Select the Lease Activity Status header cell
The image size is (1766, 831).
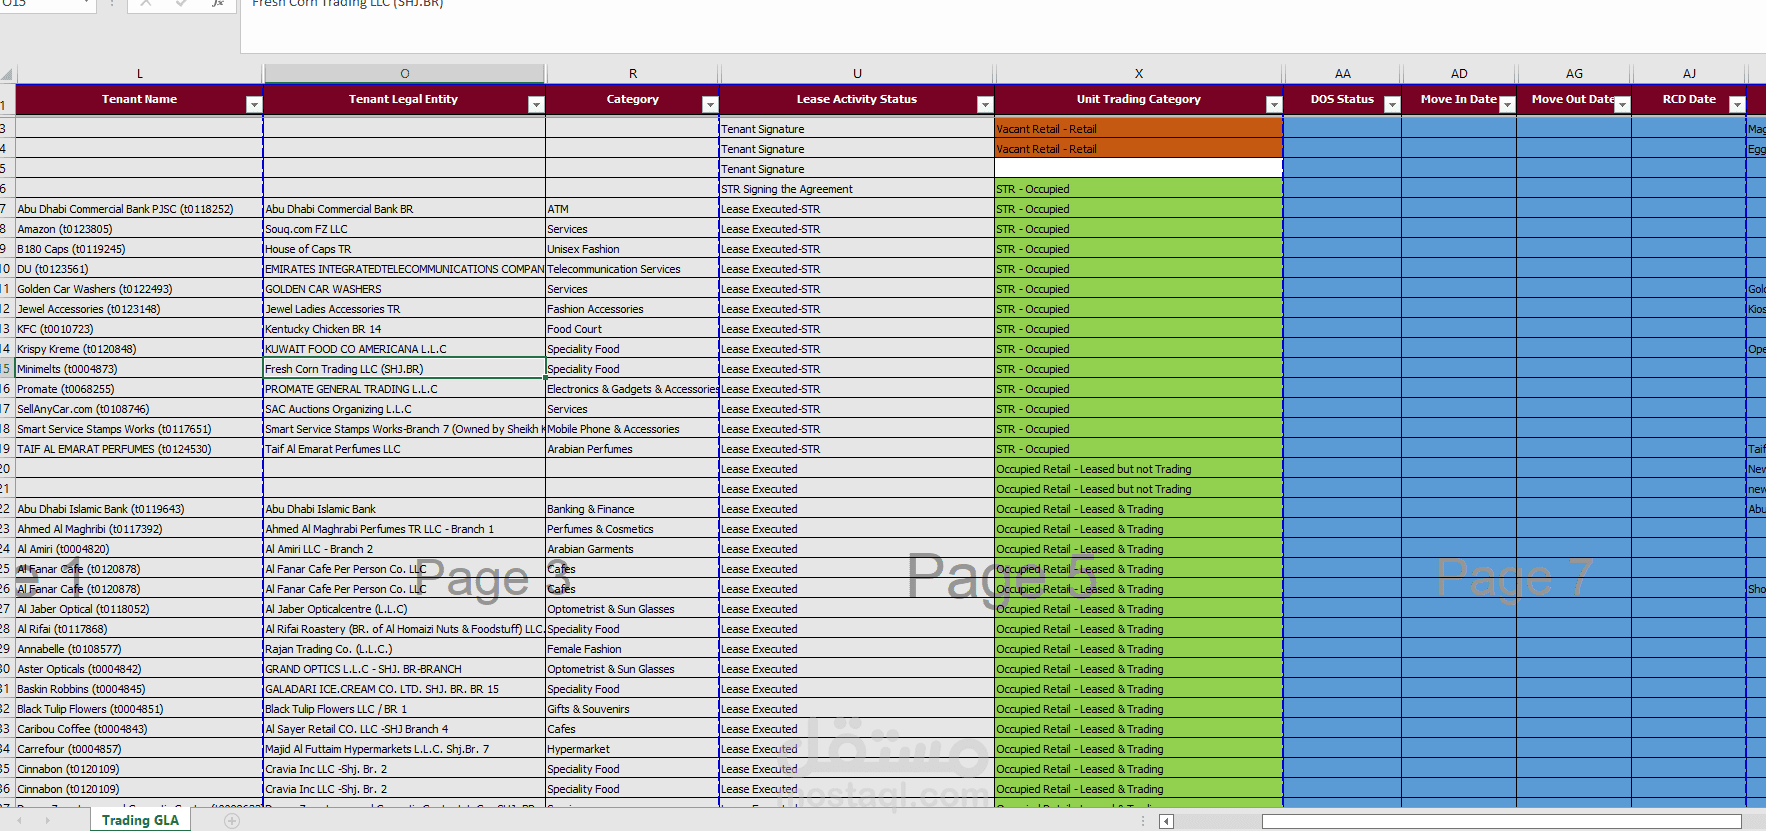(857, 100)
